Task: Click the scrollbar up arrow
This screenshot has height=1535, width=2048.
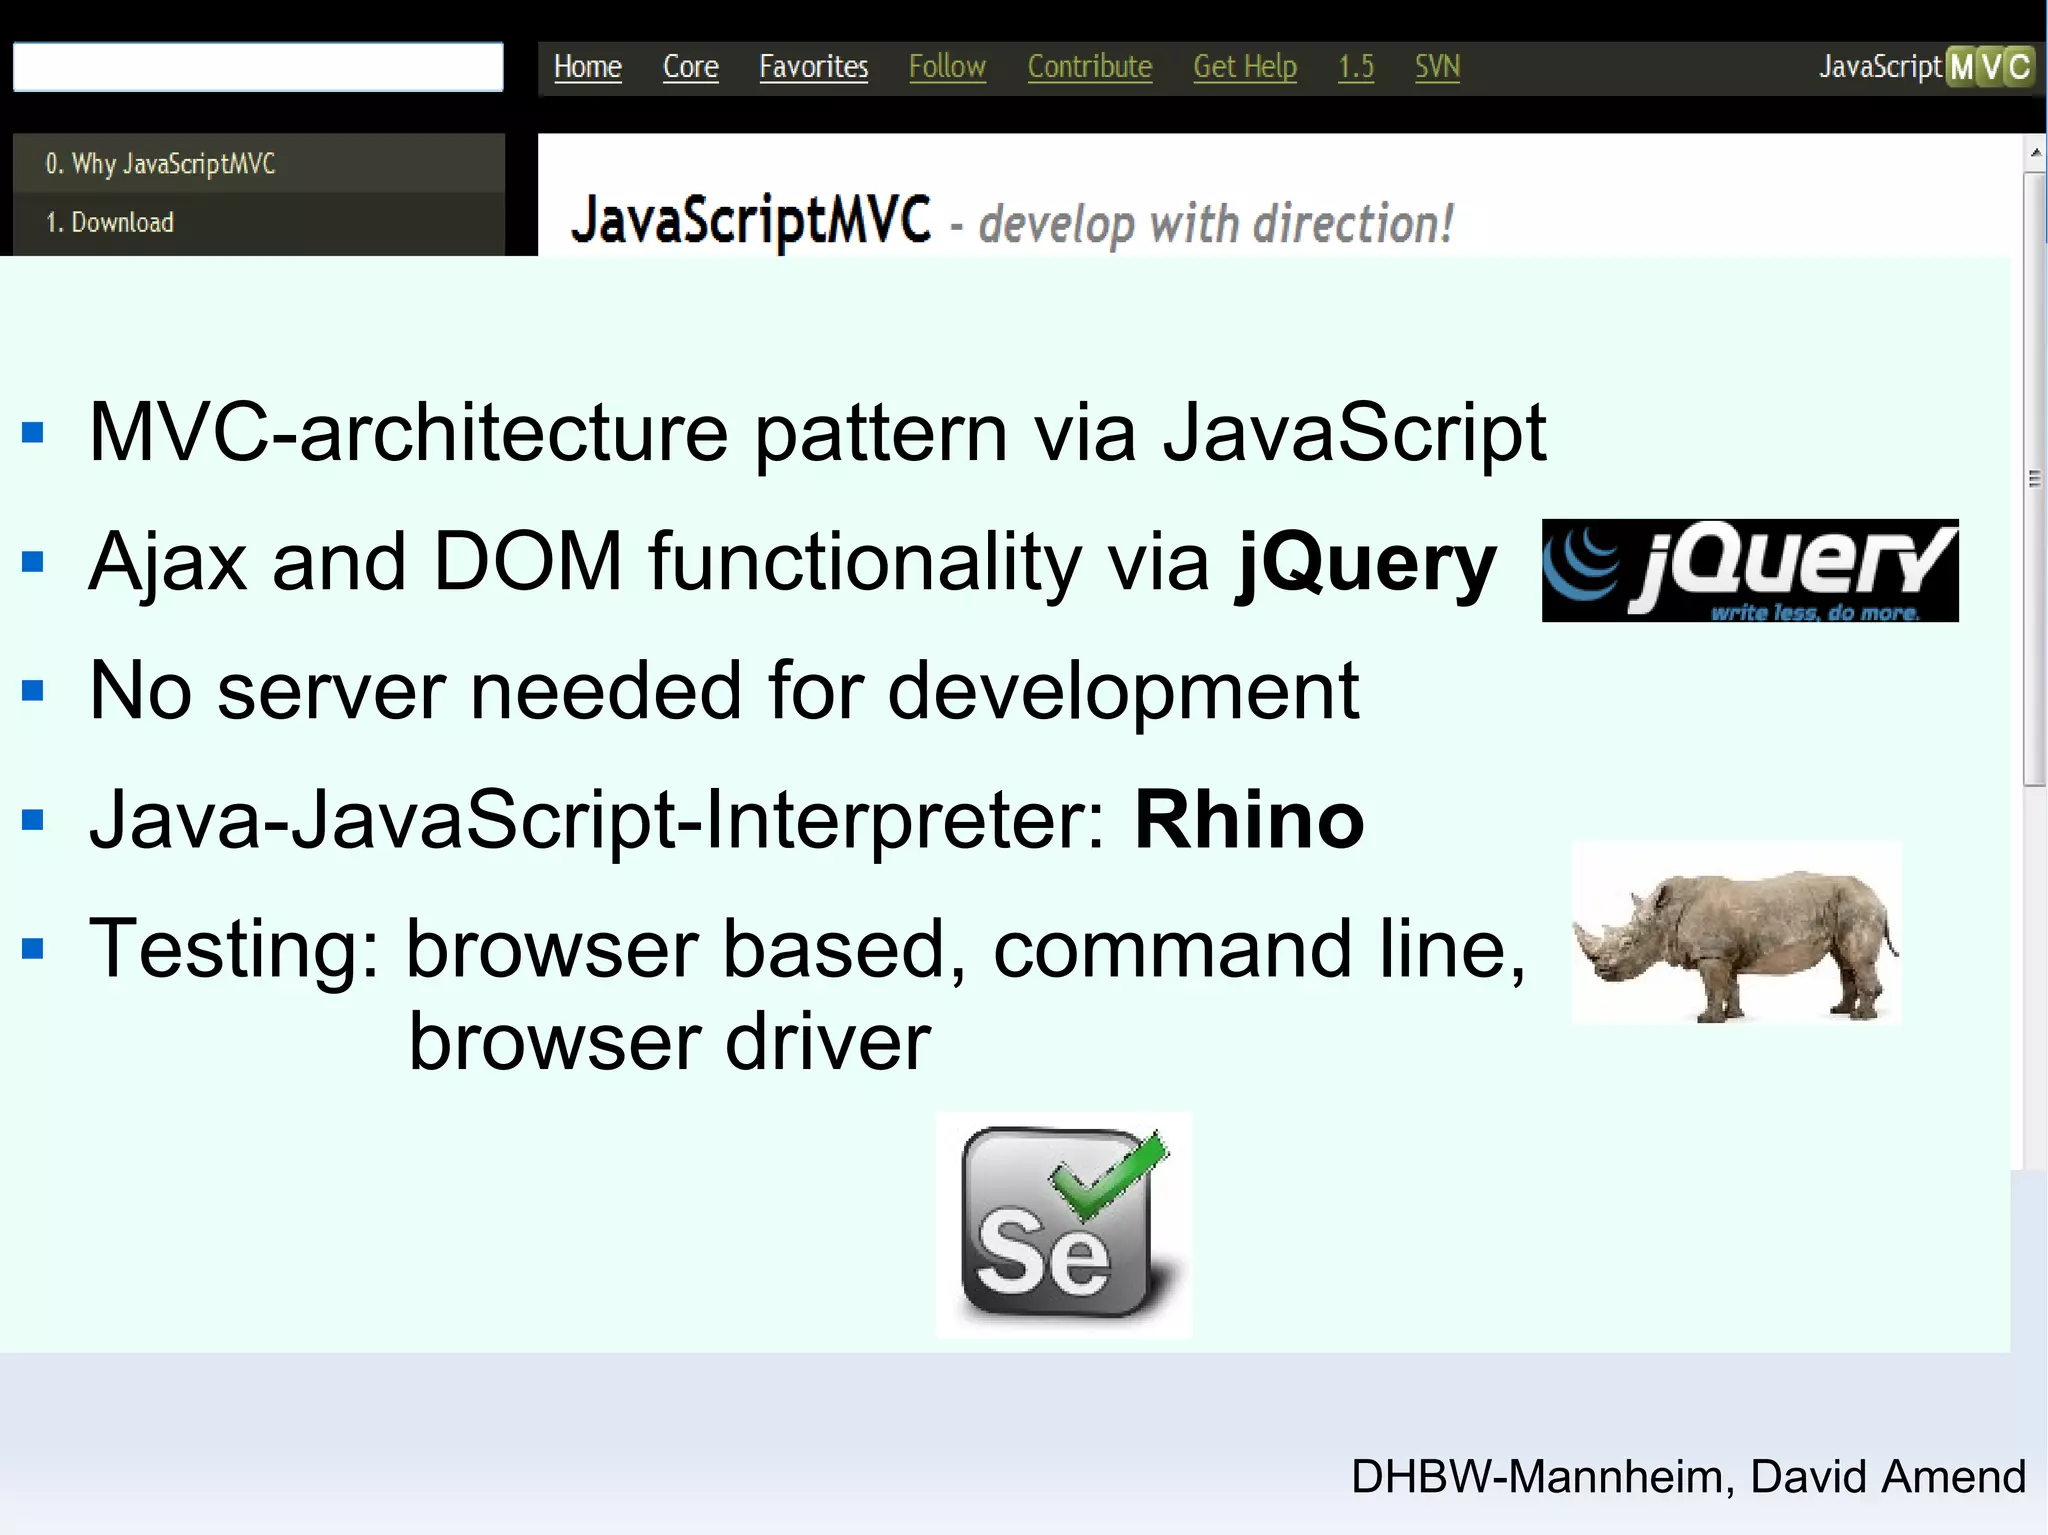Action: tap(2035, 153)
